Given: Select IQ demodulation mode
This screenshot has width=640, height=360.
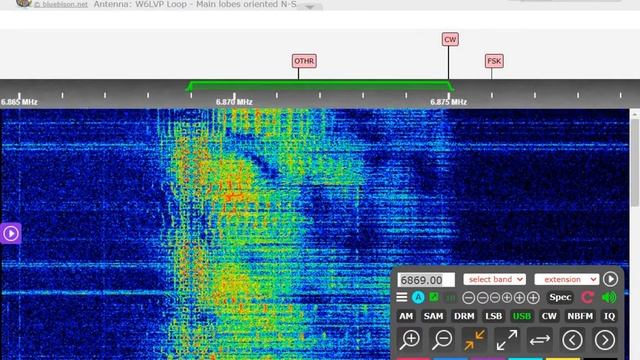Looking at the screenshot, I should (609, 316).
